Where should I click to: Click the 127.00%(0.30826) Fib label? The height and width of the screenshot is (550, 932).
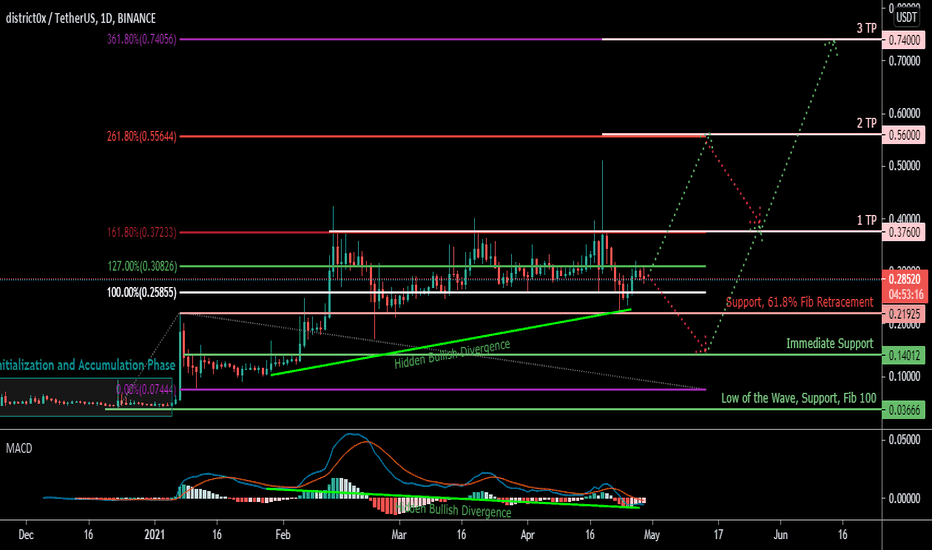pyautogui.click(x=142, y=266)
